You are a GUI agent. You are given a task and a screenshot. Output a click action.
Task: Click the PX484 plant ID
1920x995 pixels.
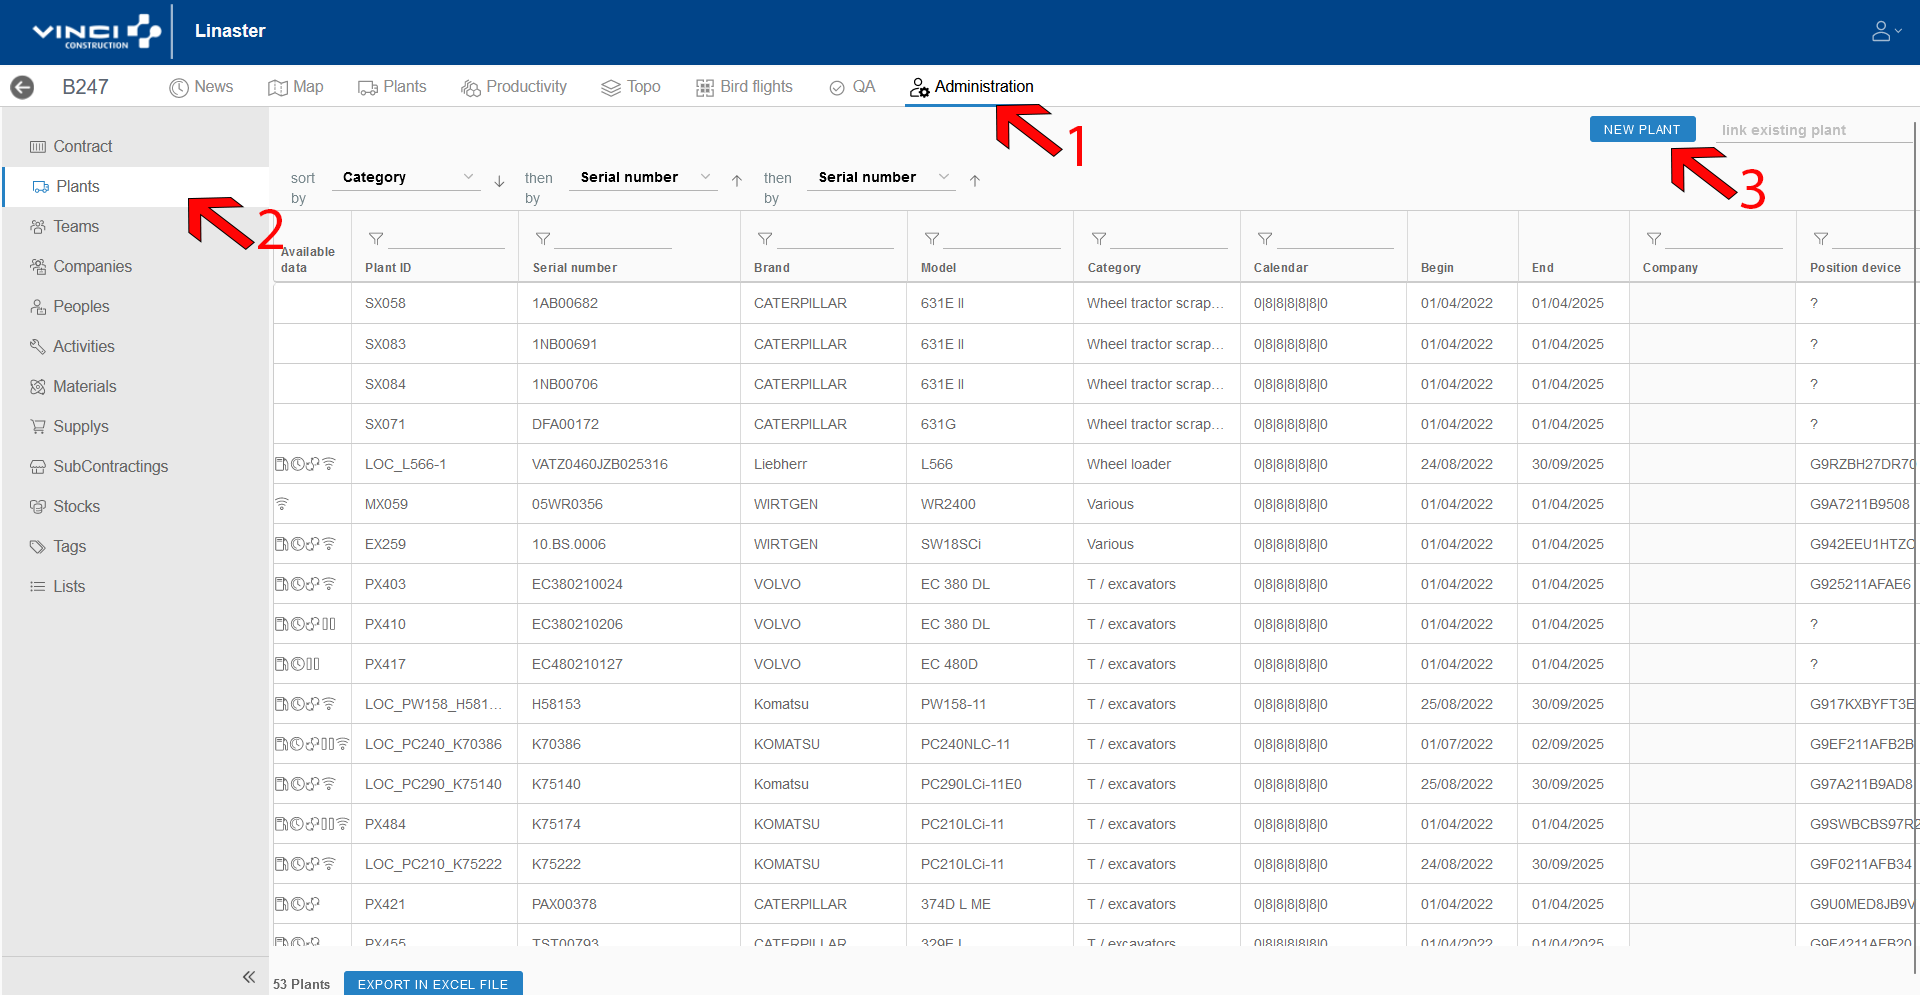[385, 824]
